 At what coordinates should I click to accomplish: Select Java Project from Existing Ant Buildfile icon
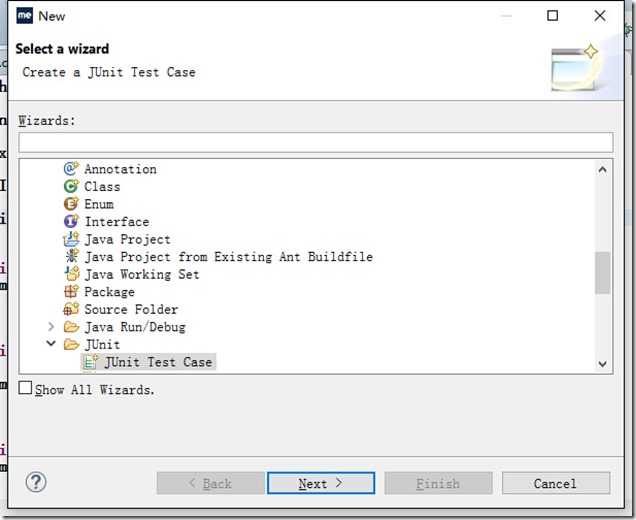[71, 256]
